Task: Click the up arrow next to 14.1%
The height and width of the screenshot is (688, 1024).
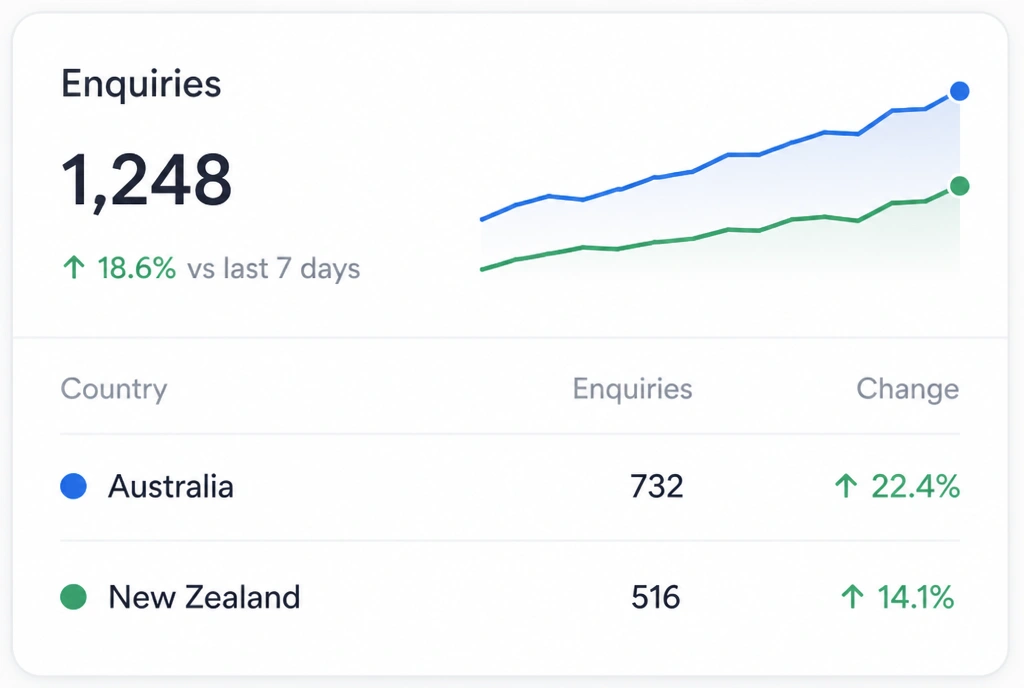Action: click(x=852, y=597)
